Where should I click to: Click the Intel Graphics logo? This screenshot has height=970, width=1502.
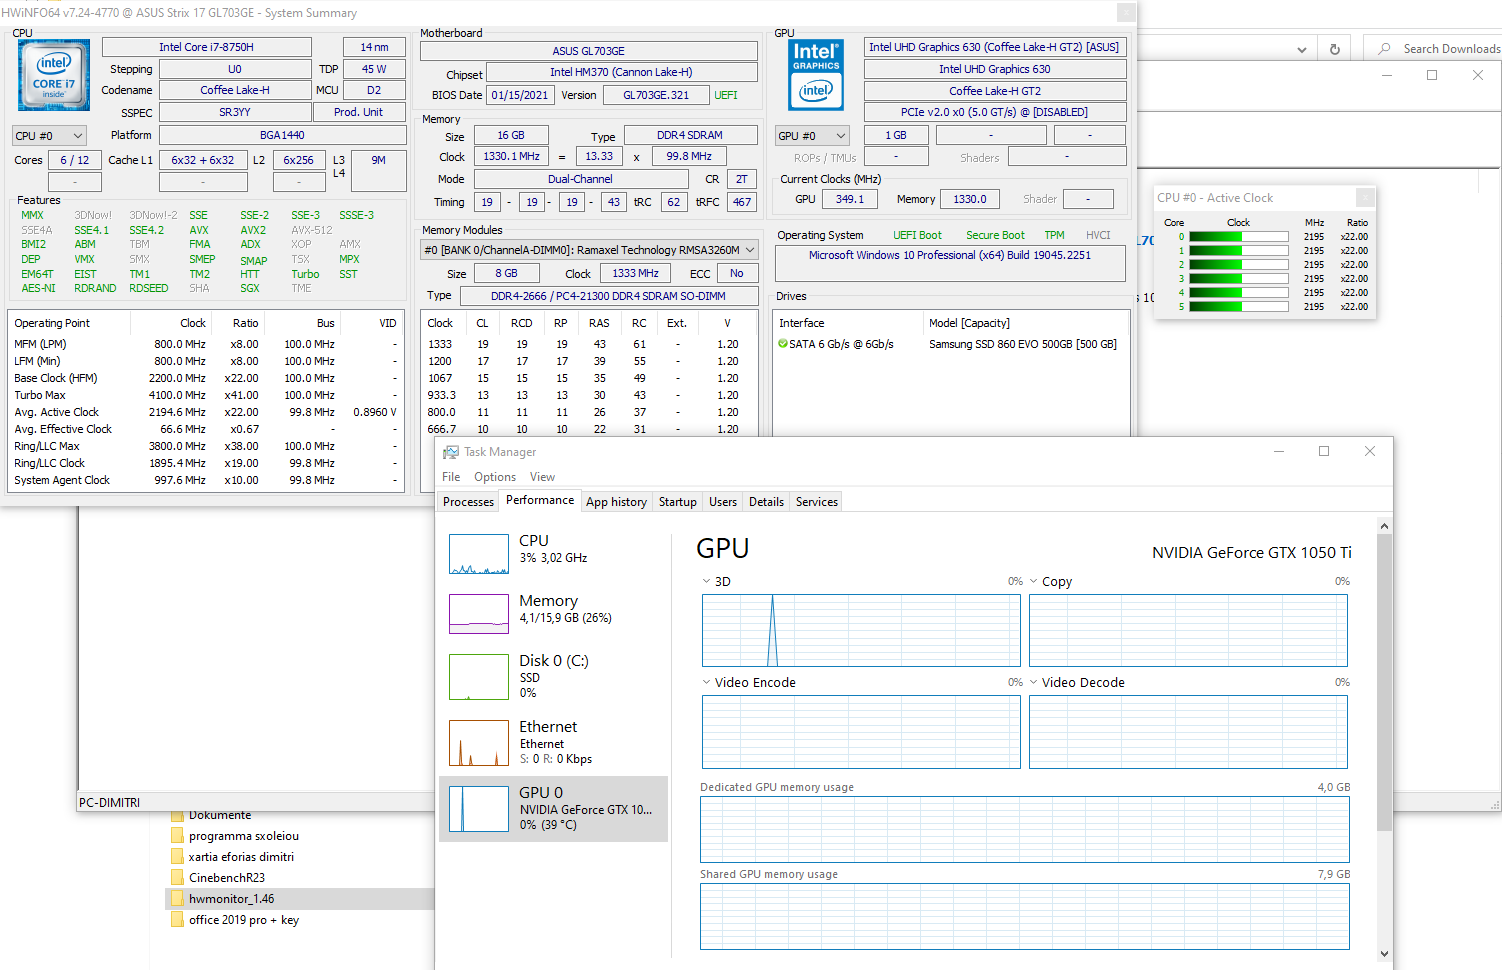[x=816, y=75]
